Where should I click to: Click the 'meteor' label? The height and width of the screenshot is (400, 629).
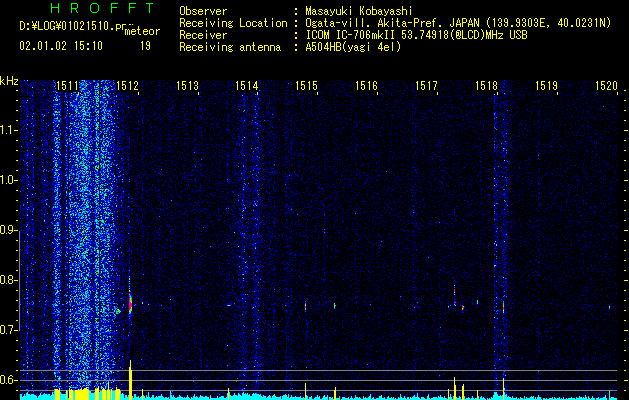coord(142,31)
